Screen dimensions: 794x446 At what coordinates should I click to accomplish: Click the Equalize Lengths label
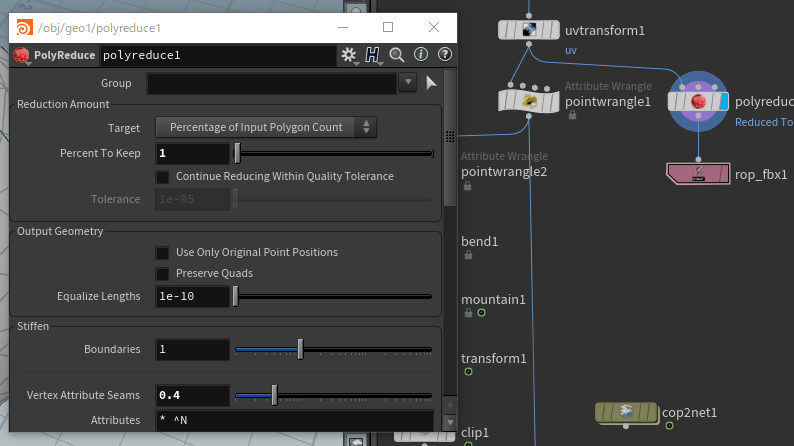click(x=99, y=296)
